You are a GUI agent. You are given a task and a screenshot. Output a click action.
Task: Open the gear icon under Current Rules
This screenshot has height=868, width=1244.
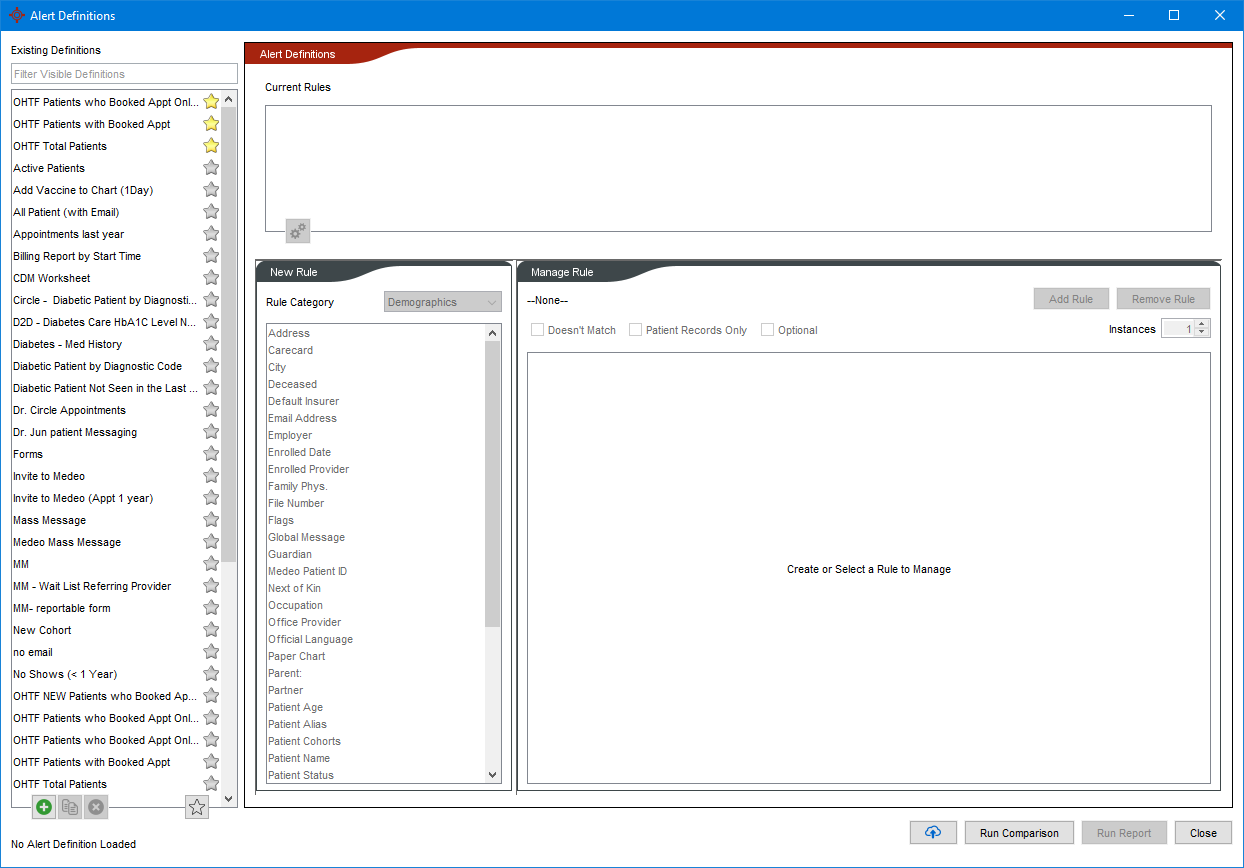click(297, 230)
